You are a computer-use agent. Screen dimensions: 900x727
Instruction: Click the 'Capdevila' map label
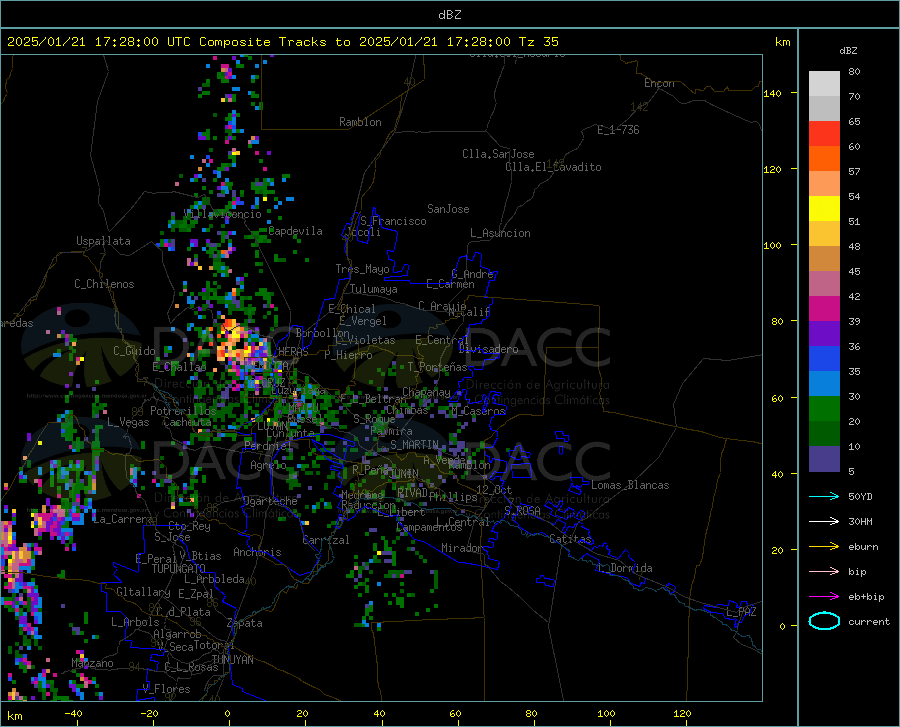[295, 231]
